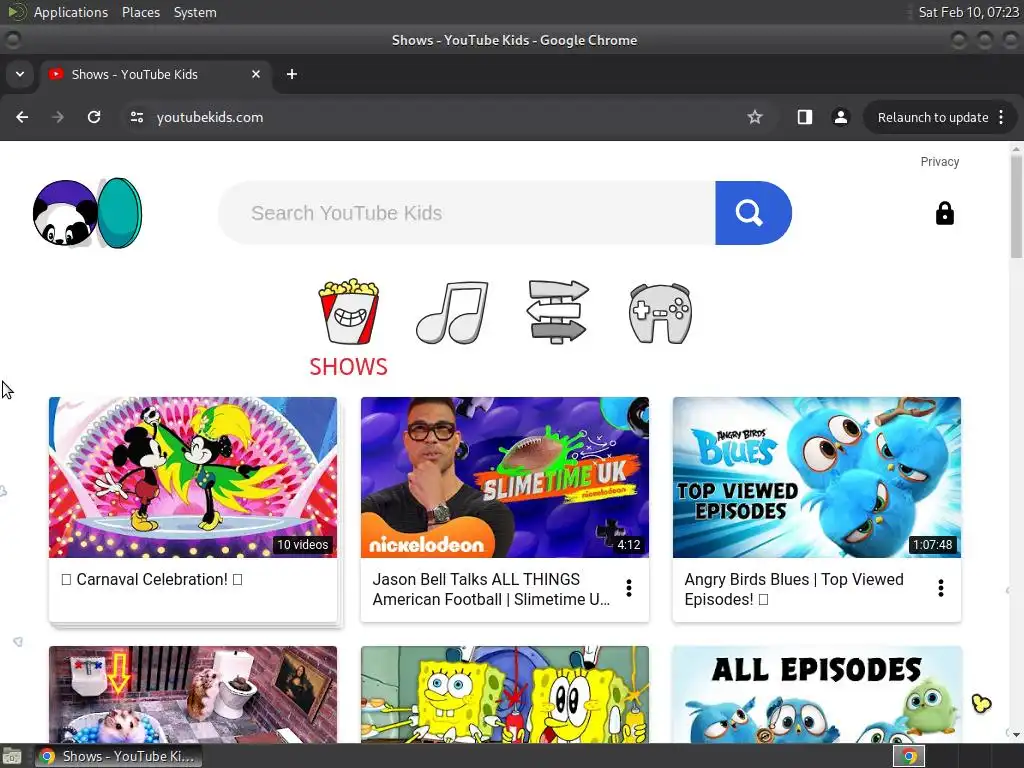
Task: View site information icon in address bar
Action: pos(136,117)
